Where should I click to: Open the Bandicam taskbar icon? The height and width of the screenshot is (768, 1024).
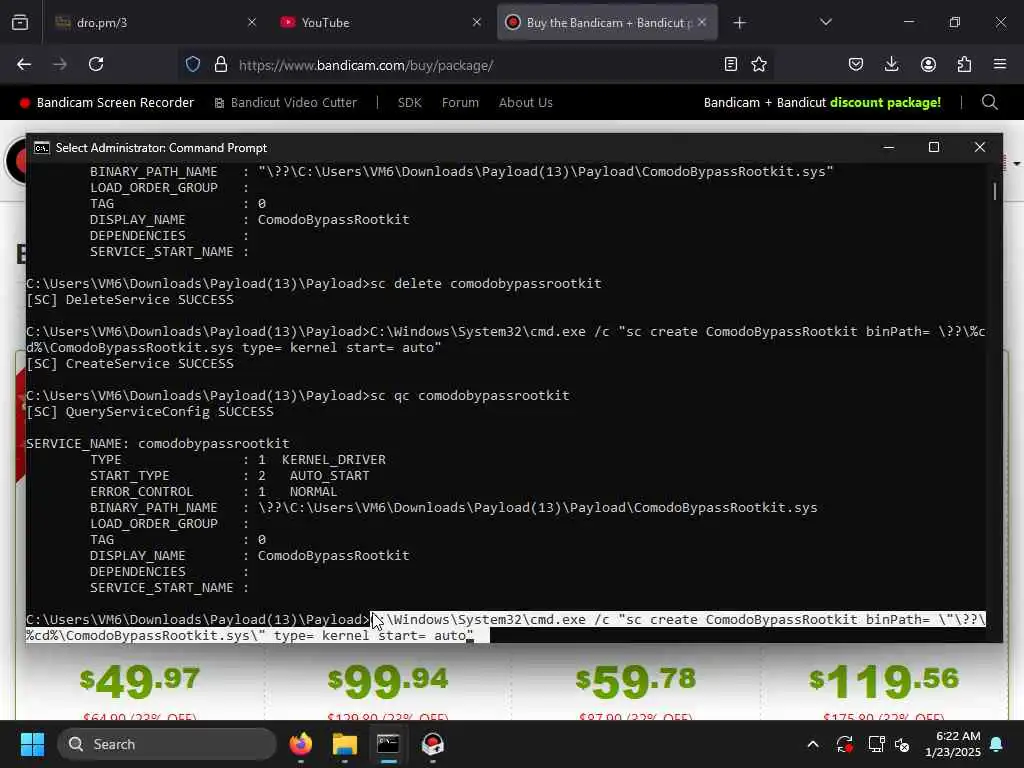click(432, 744)
